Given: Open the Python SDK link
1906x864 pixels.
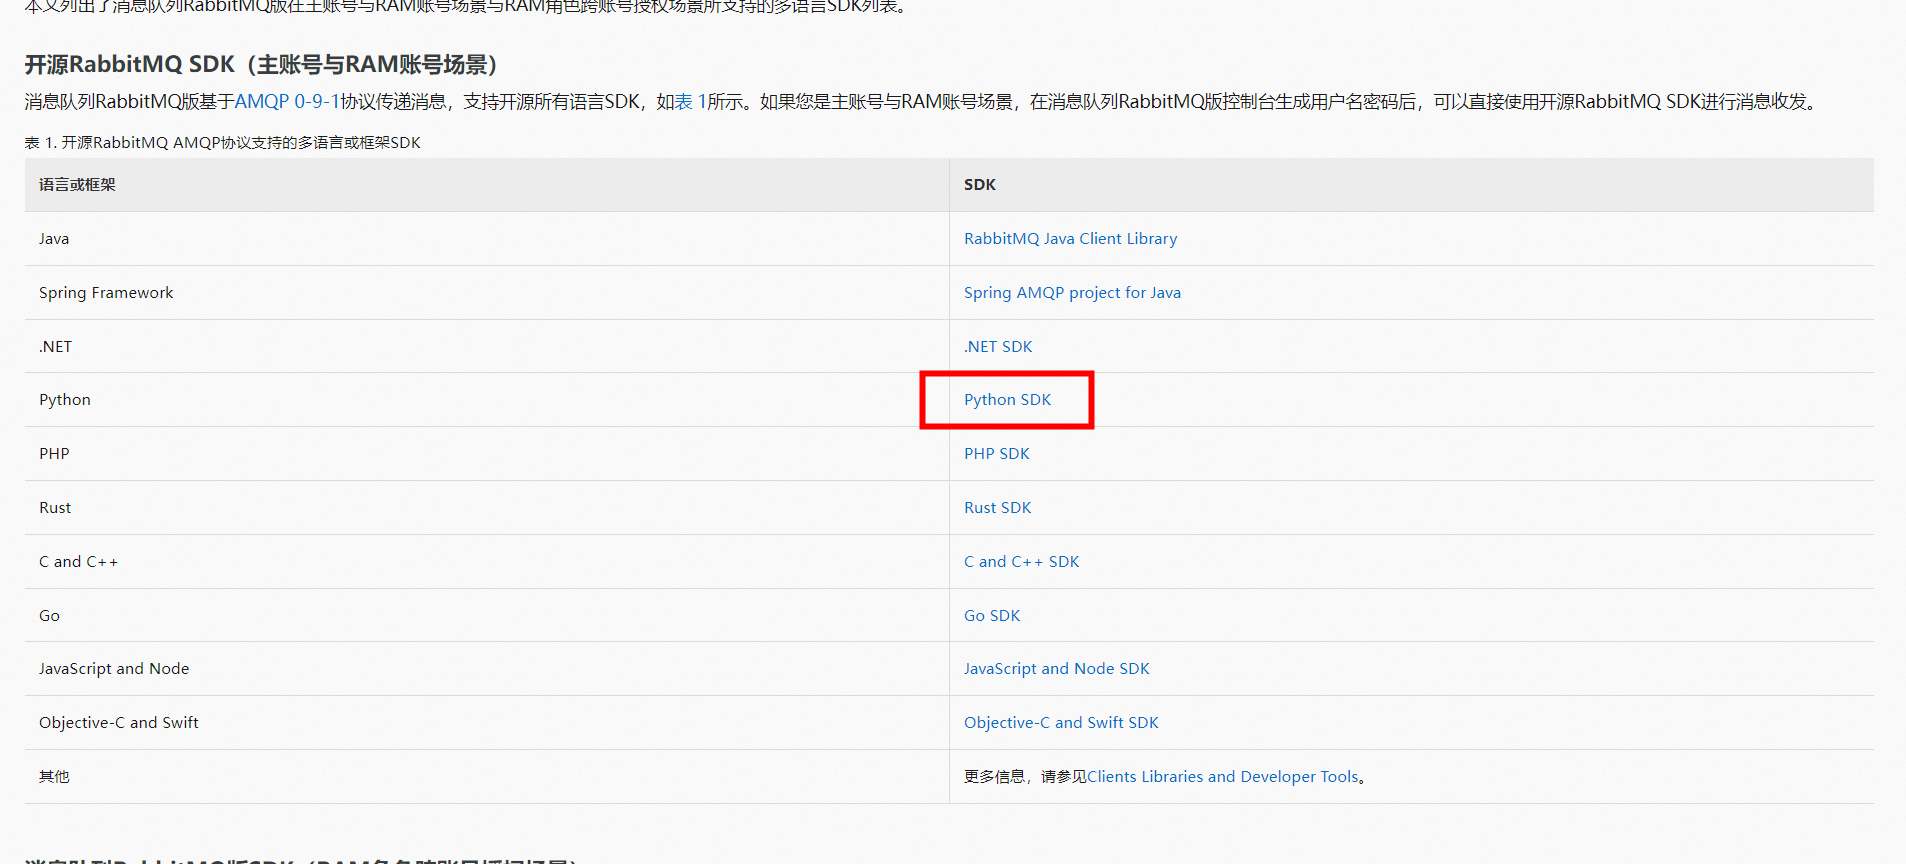Looking at the screenshot, I should (x=1007, y=400).
